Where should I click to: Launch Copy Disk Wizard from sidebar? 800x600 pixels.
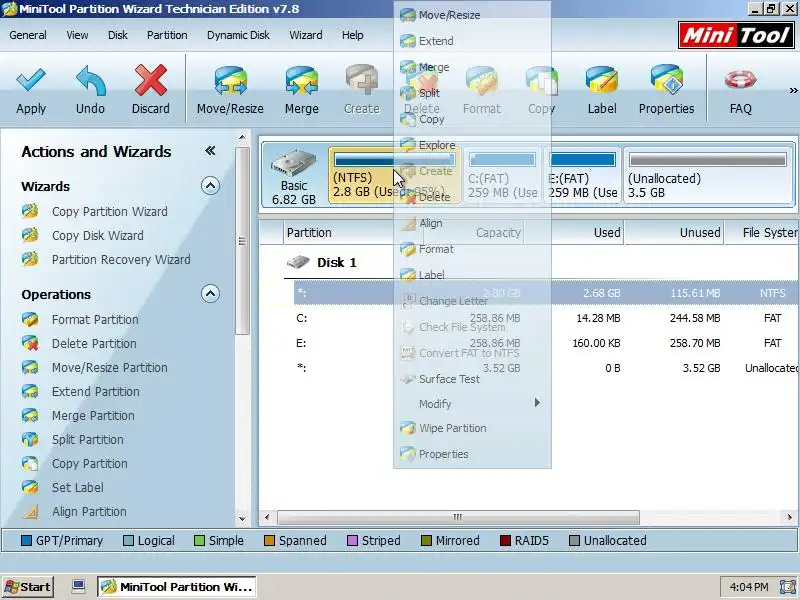tap(97, 236)
